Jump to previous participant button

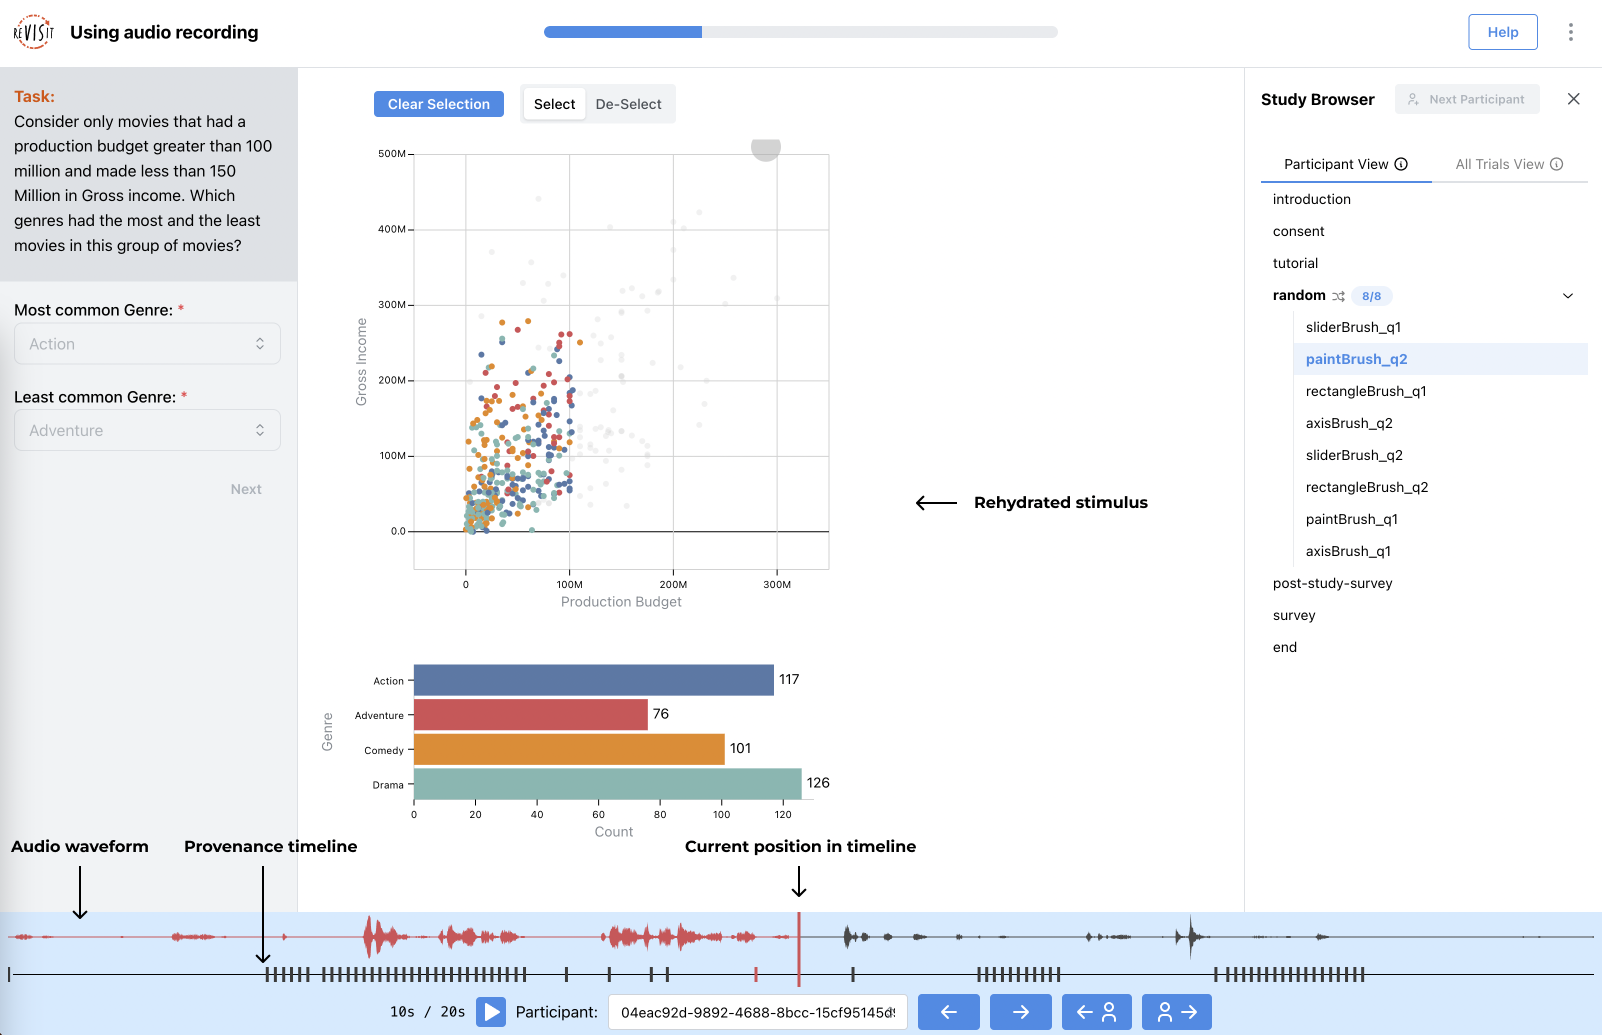[1096, 1012]
